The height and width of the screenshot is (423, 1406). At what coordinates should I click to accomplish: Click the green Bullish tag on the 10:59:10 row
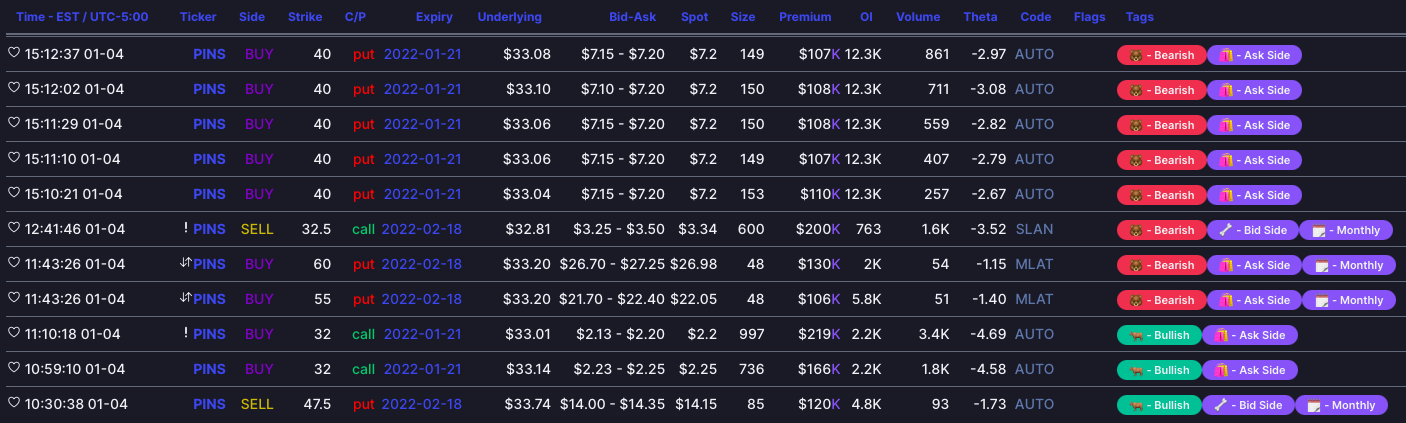(1157, 370)
